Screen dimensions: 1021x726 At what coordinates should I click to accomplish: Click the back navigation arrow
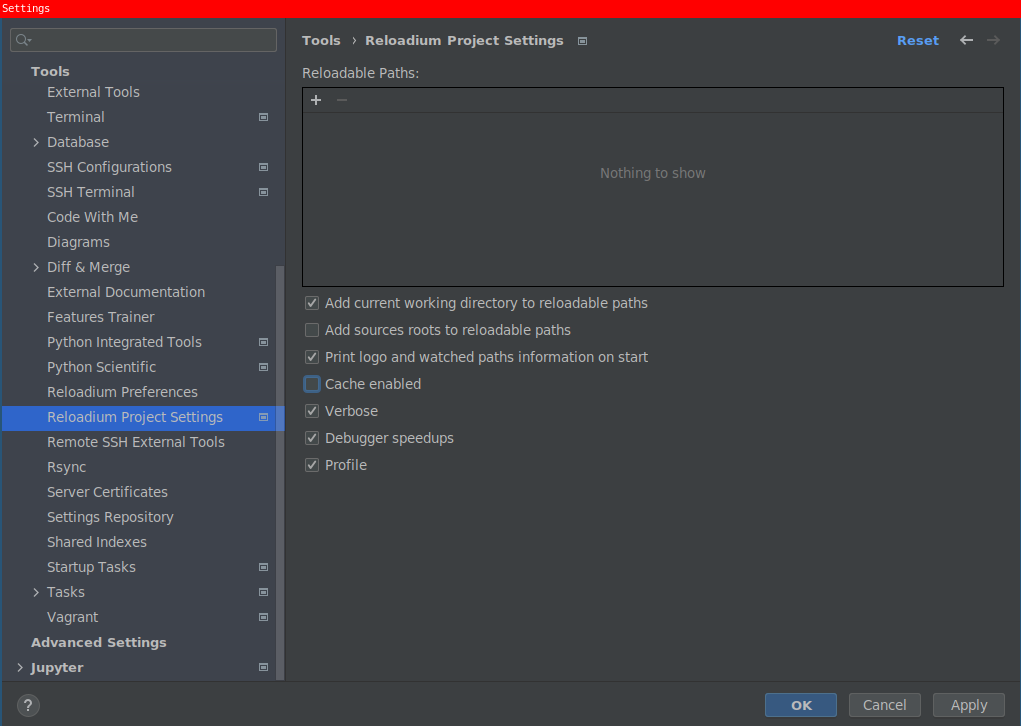(966, 40)
